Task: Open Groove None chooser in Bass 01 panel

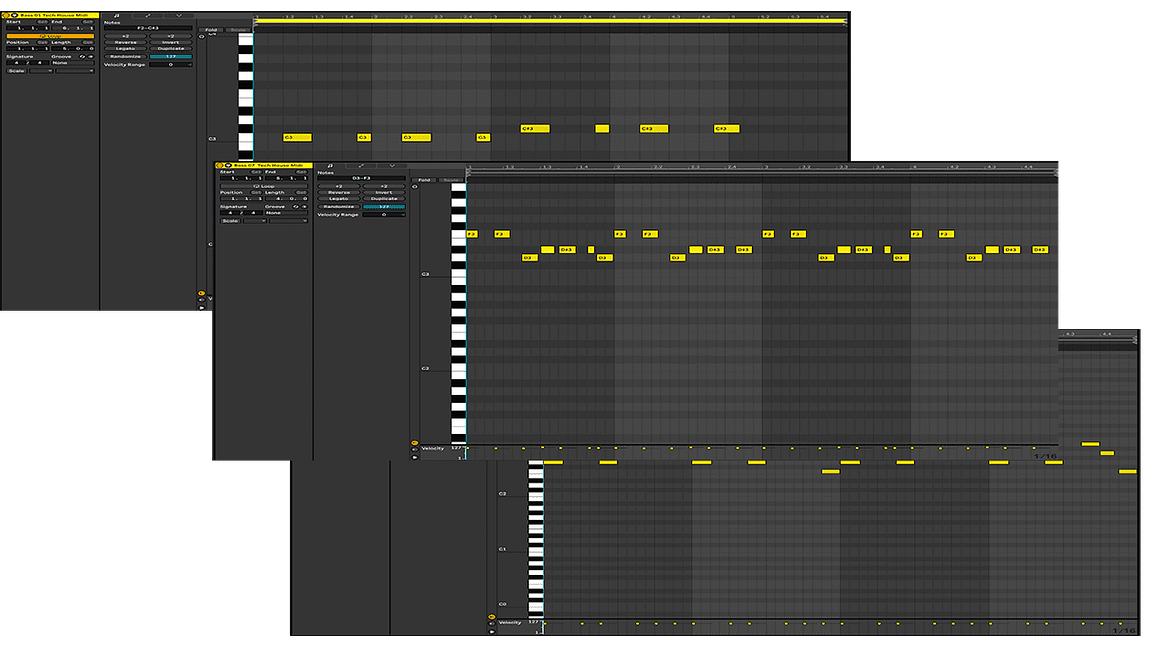Action: point(72,63)
